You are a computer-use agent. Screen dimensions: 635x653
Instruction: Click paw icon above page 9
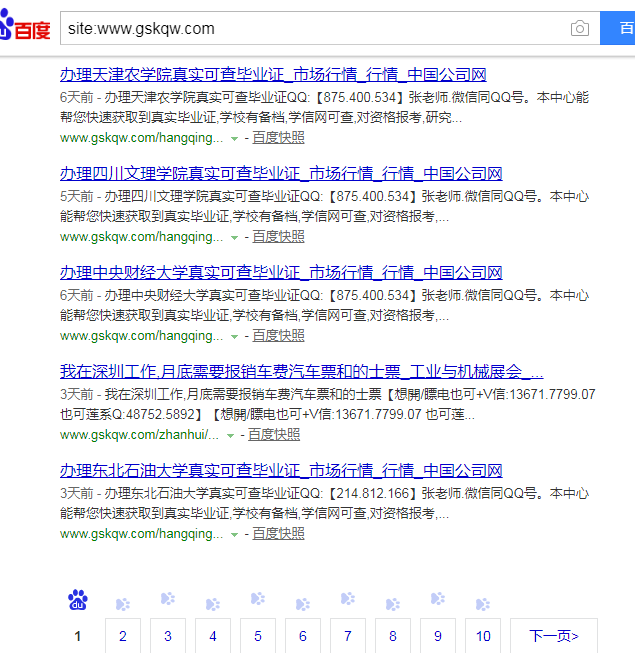click(x=438, y=599)
